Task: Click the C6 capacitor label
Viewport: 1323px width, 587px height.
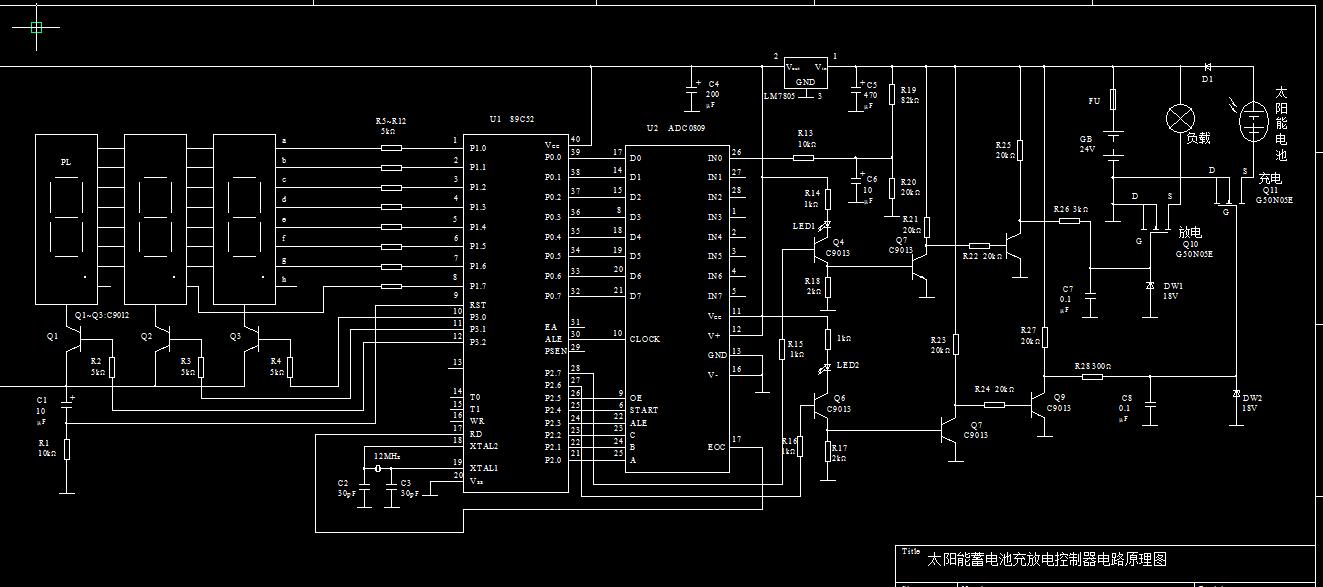Action: [871, 179]
